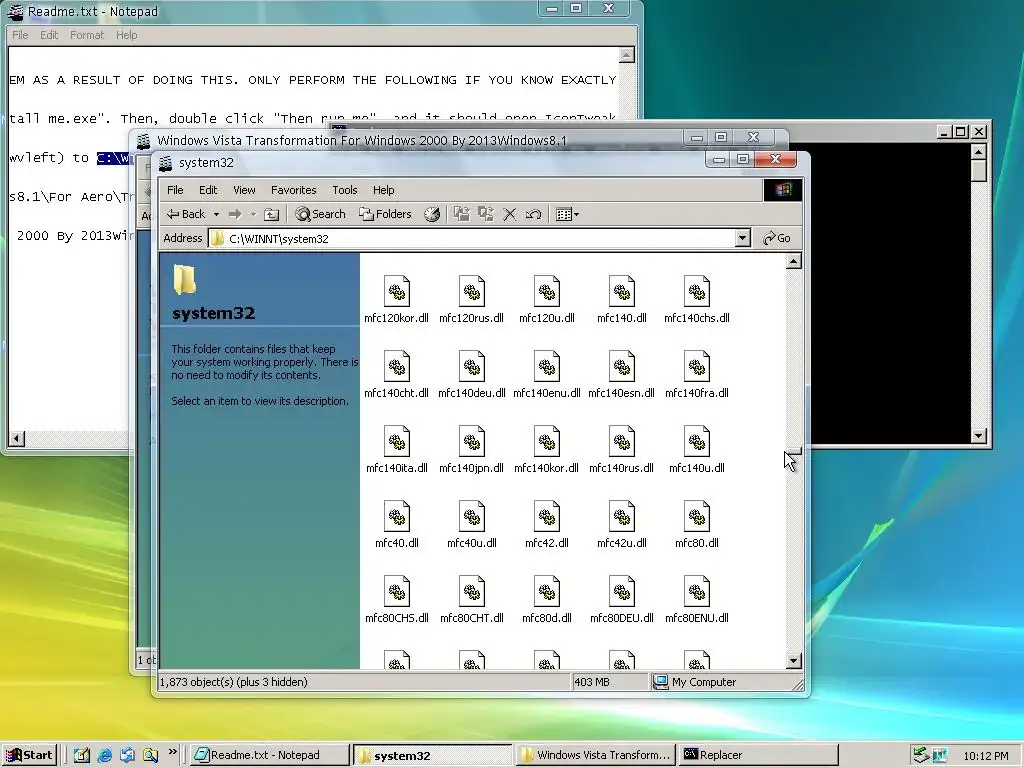Open the Start menu
Image resolution: width=1024 pixels, height=768 pixels.
[29, 755]
